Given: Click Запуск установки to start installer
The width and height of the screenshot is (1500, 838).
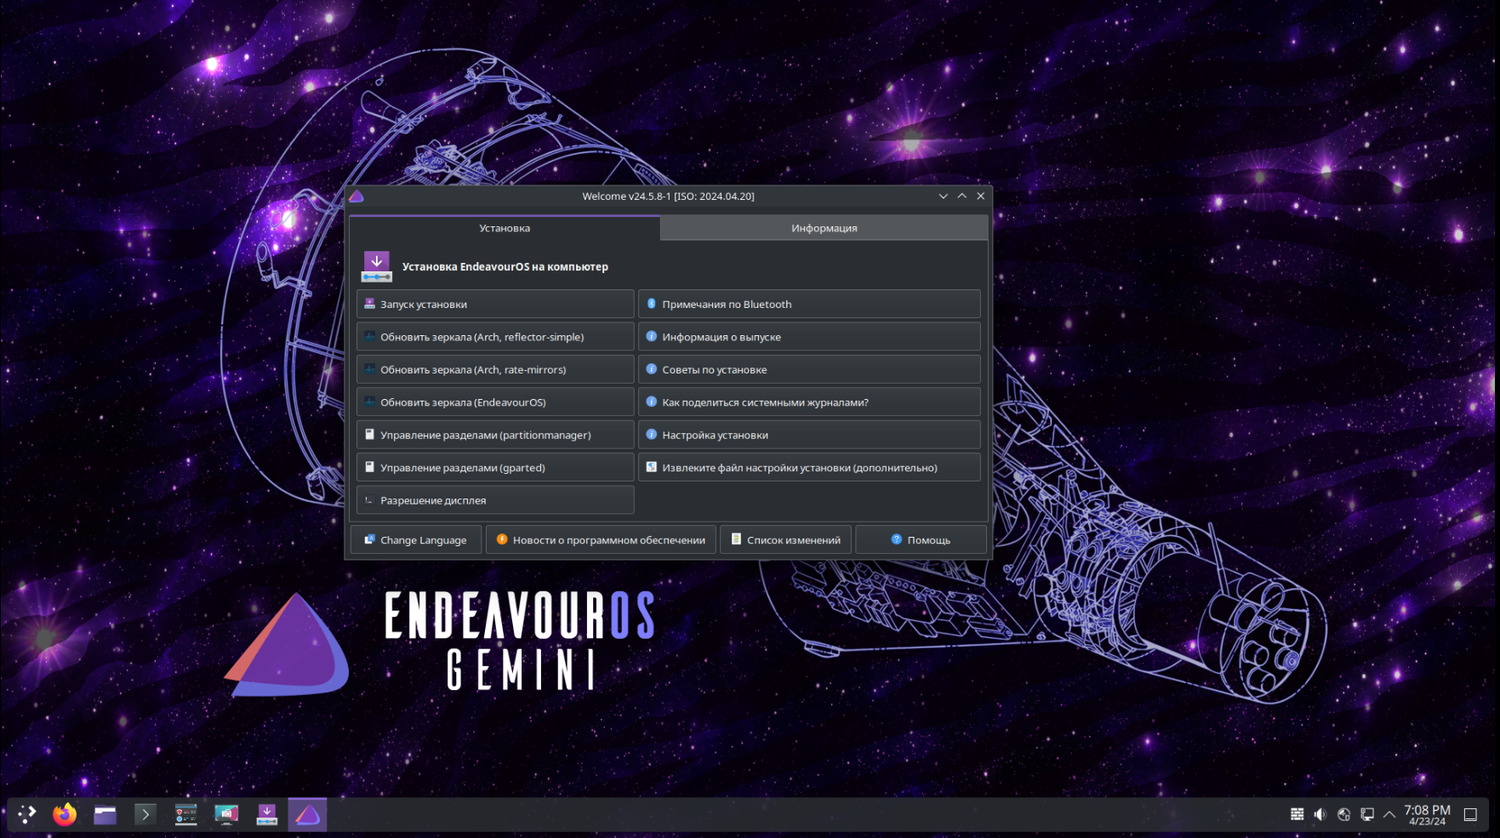Looking at the screenshot, I should 495,304.
